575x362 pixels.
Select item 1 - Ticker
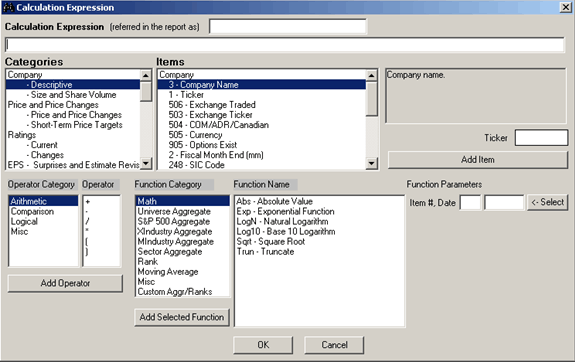click(x=186, y=95)
